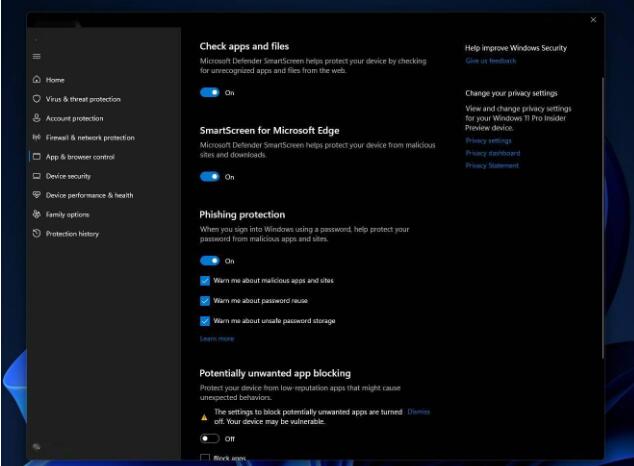This screenshot has height=466, width=634.
Task: Switch off the Phishing protection toggle
Action: click(x=209, y=261)
